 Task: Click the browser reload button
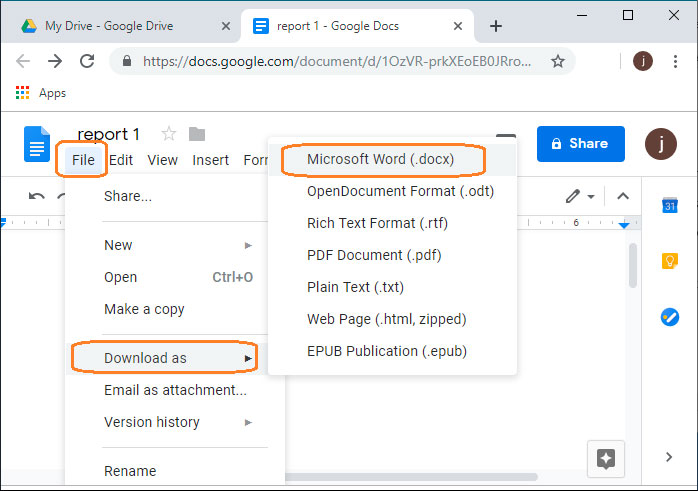(x=87, y=61)
